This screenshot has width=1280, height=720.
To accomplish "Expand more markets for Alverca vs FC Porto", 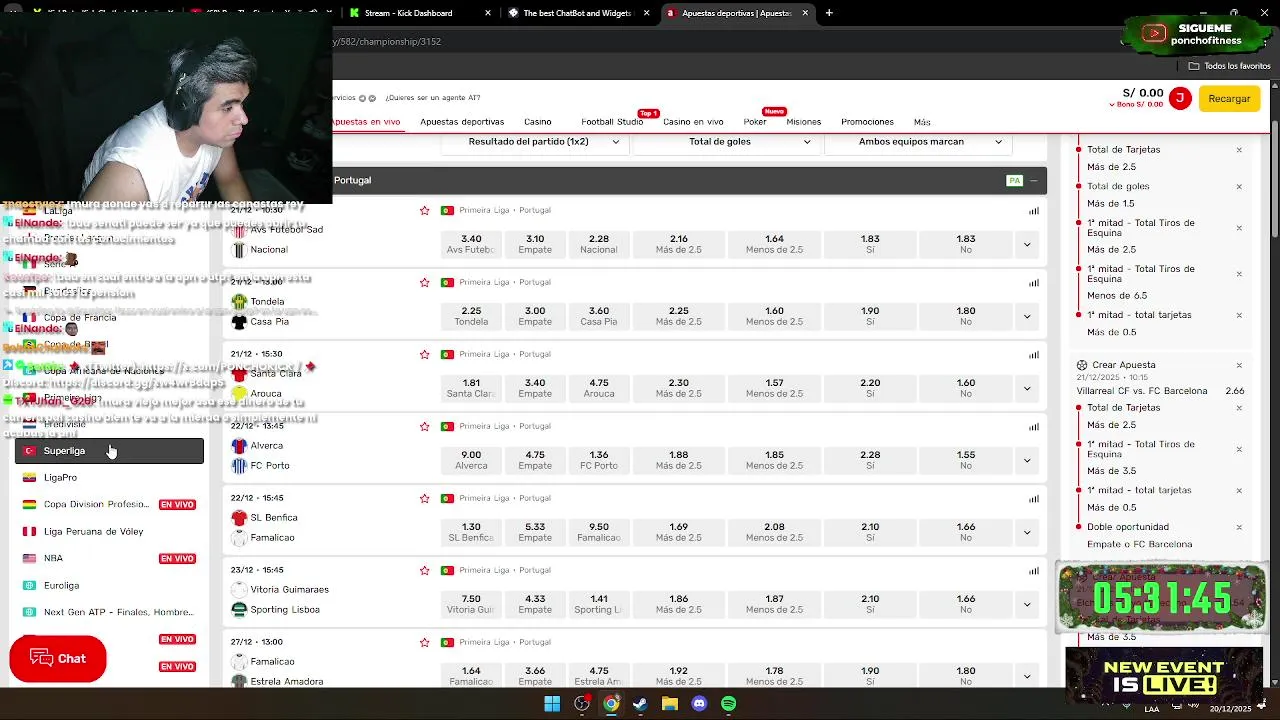I will 1027,460.
